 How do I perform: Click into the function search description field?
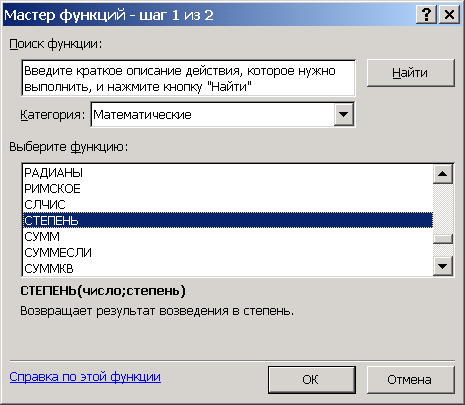pyautogui.click(x=188, y=78)
